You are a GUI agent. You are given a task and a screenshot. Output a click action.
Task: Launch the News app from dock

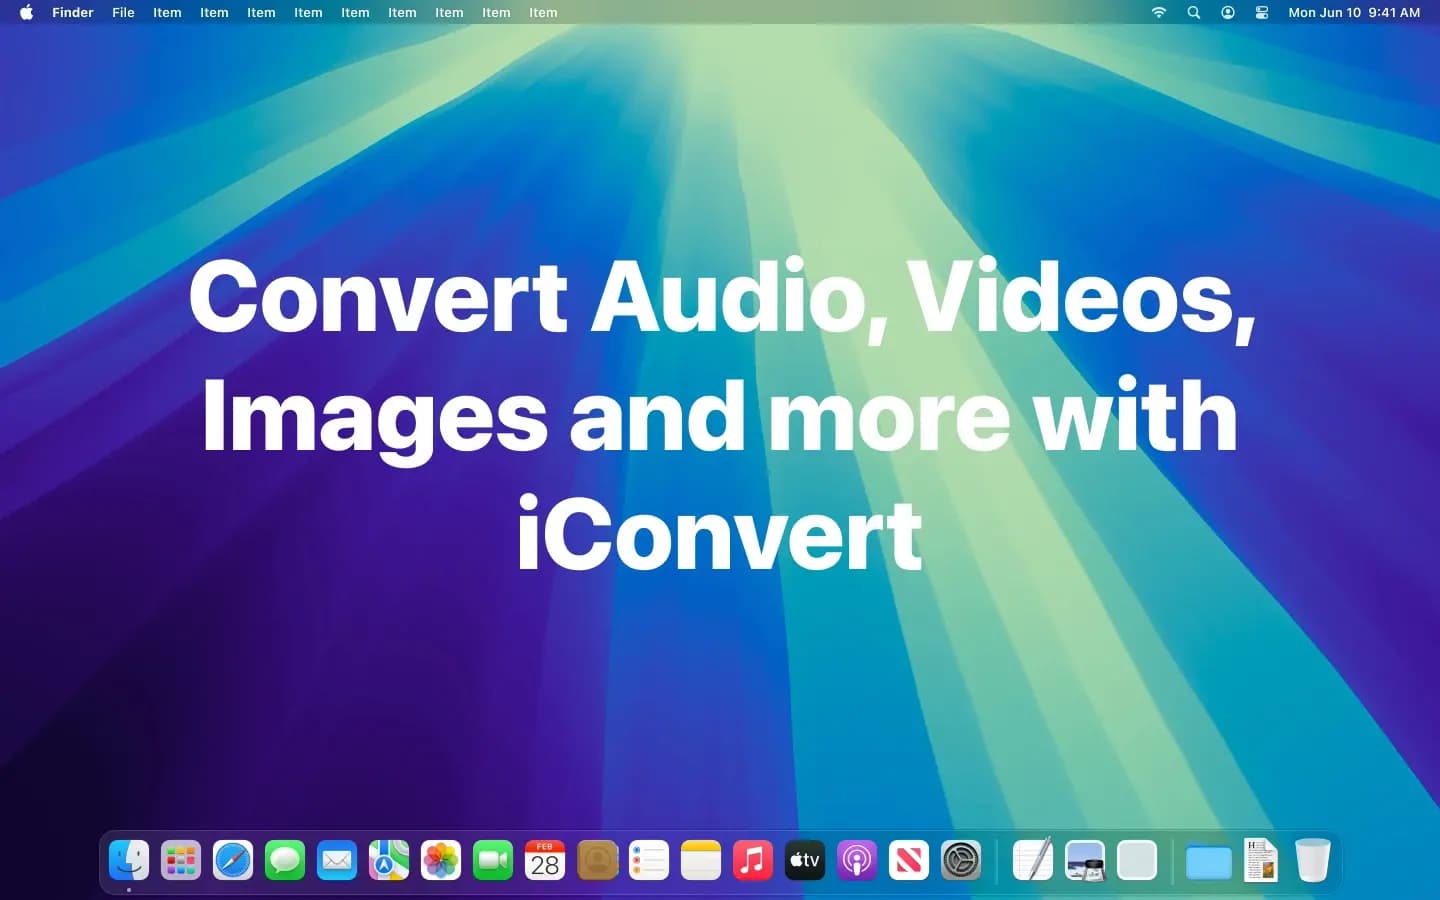click(x=909, y=860)
